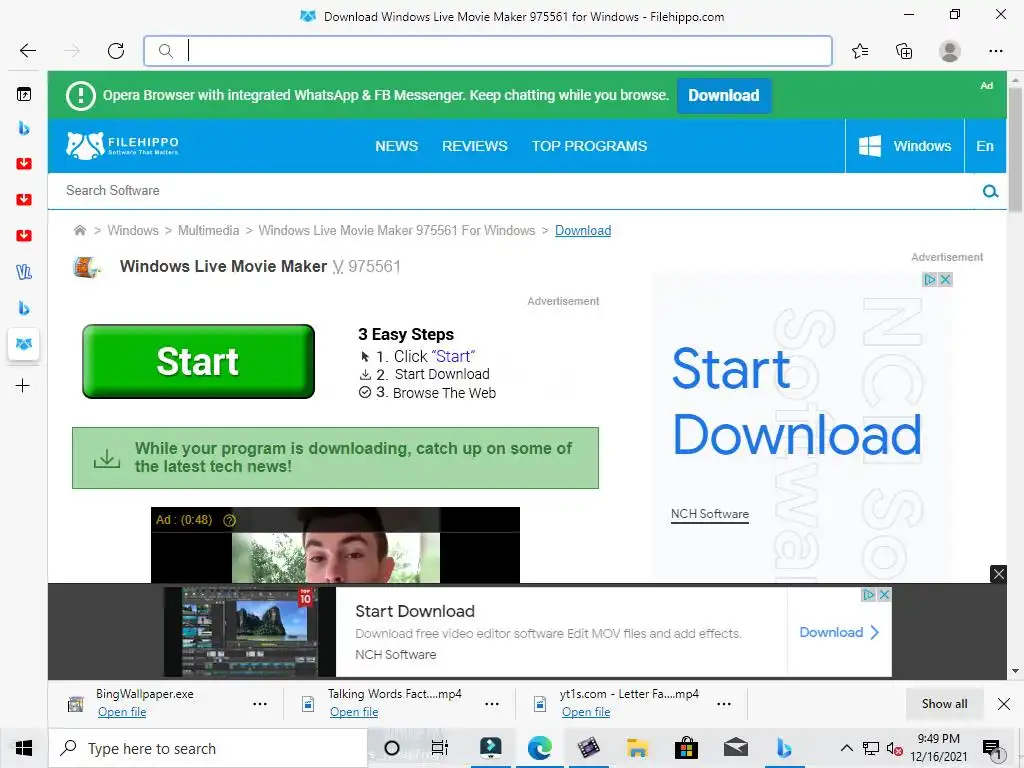Click Show all downloads button
The width and height of the screenshot is (1024, 768).
click(944, 704)
